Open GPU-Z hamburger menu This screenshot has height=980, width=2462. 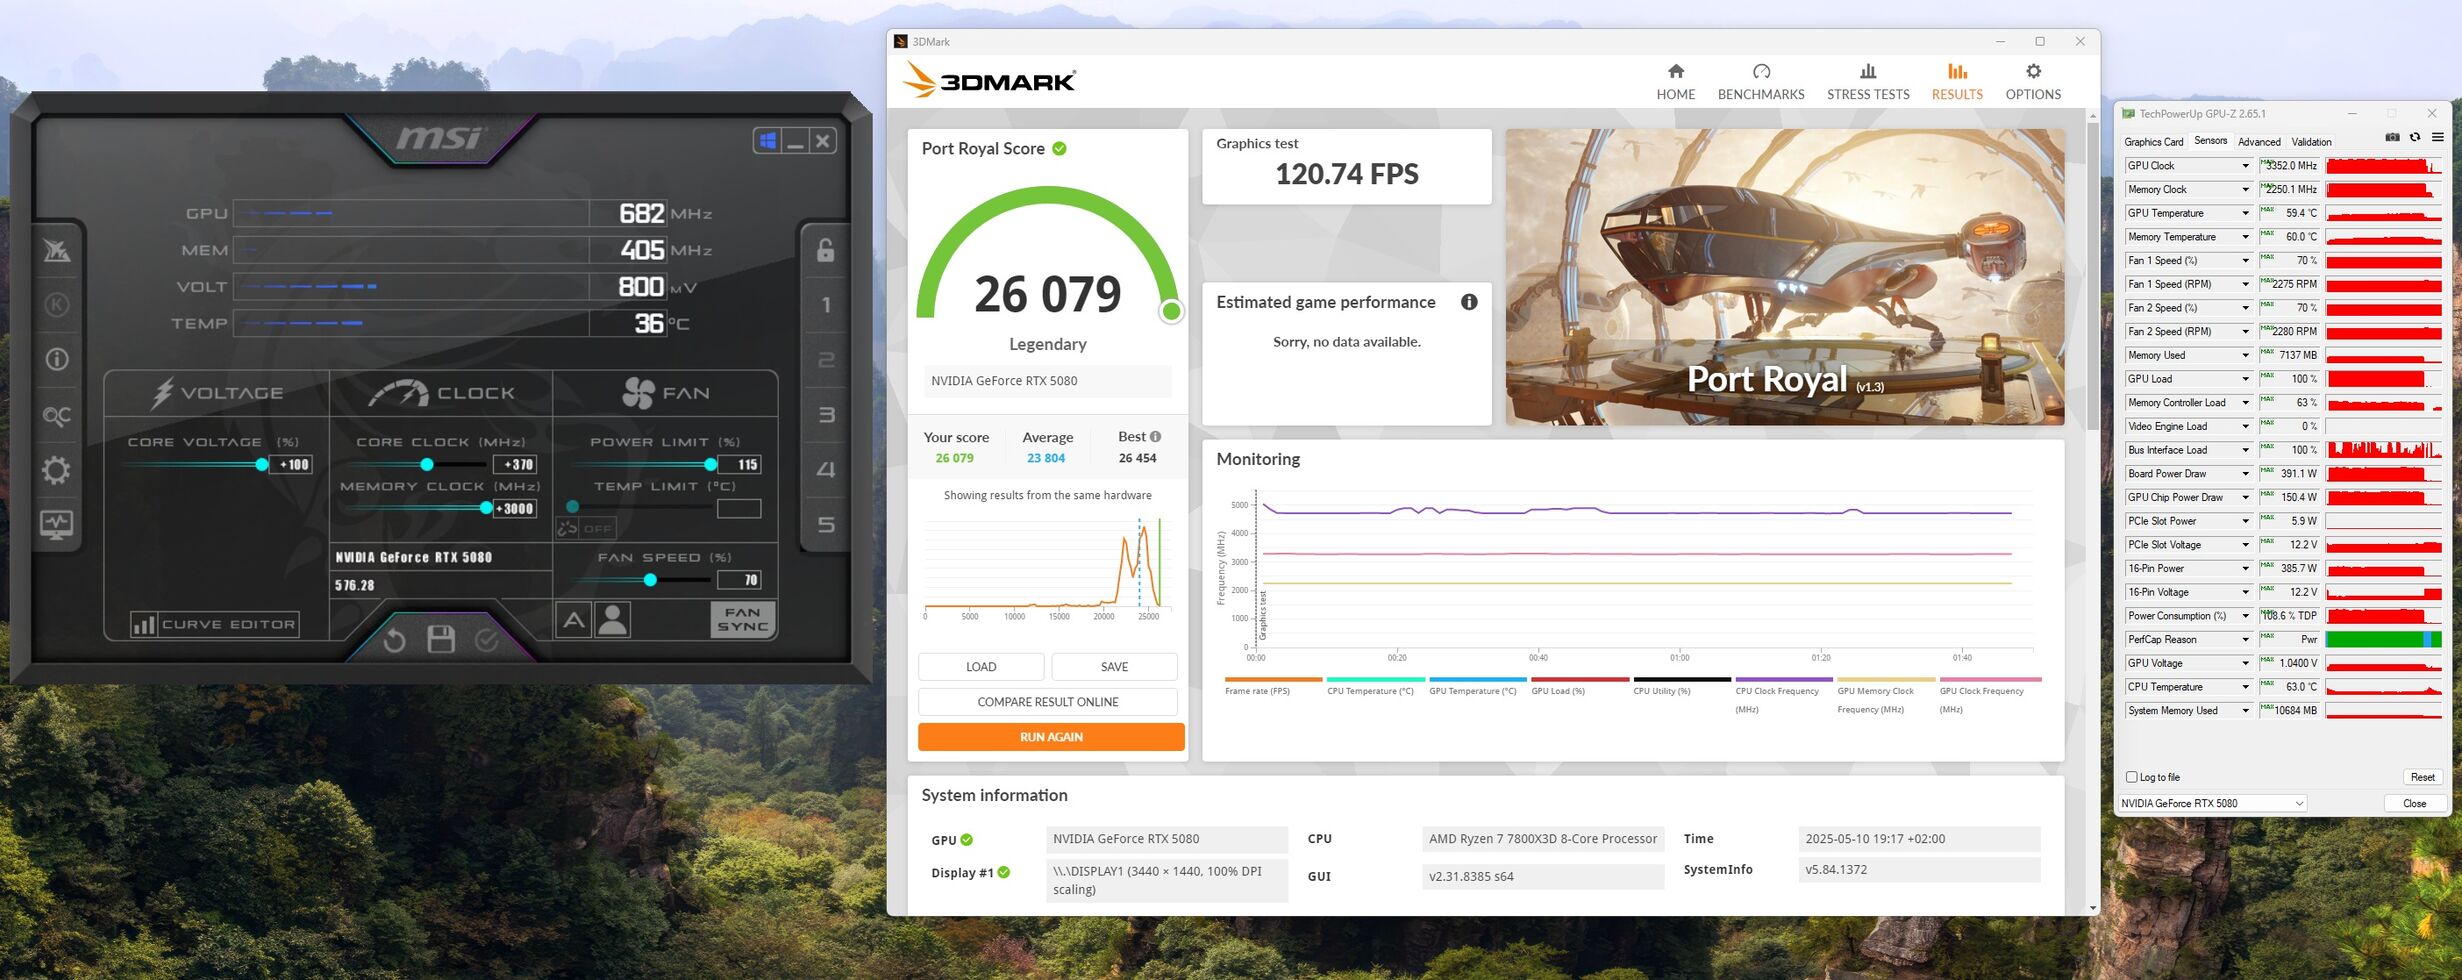click(2438, 138)
